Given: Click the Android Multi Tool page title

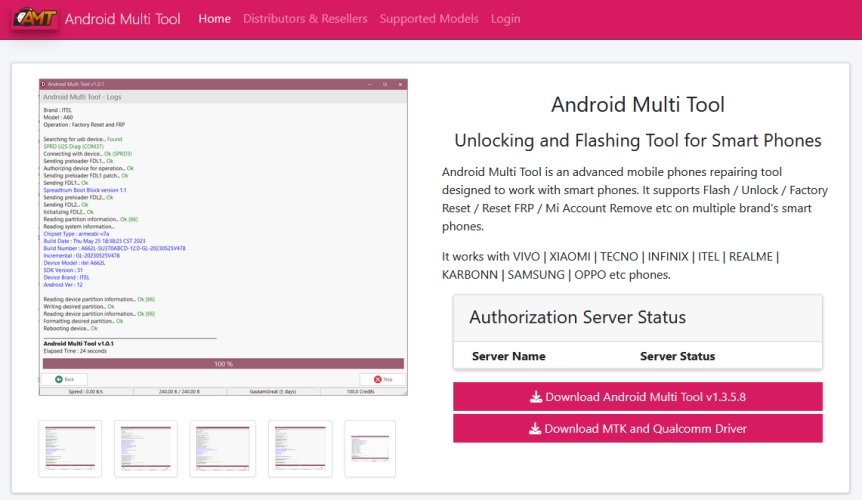Looking at the screenshot, I should [638, 104].
